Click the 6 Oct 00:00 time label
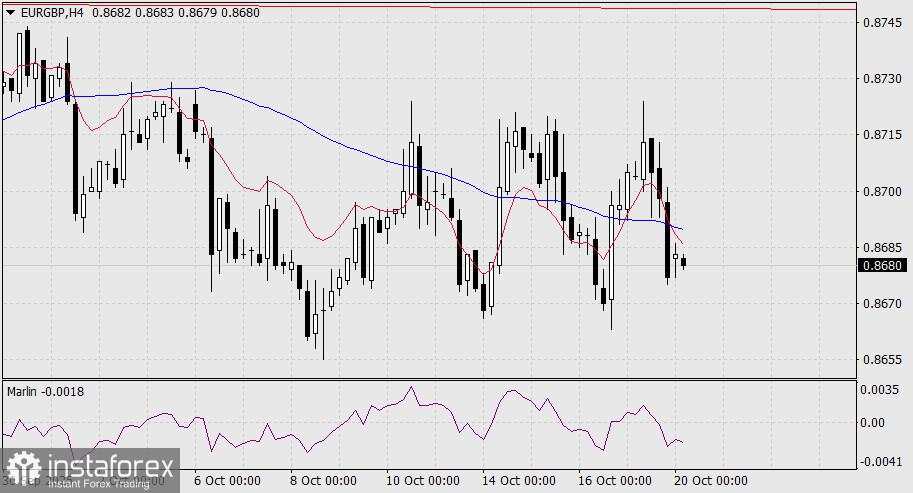 point(228,481)
